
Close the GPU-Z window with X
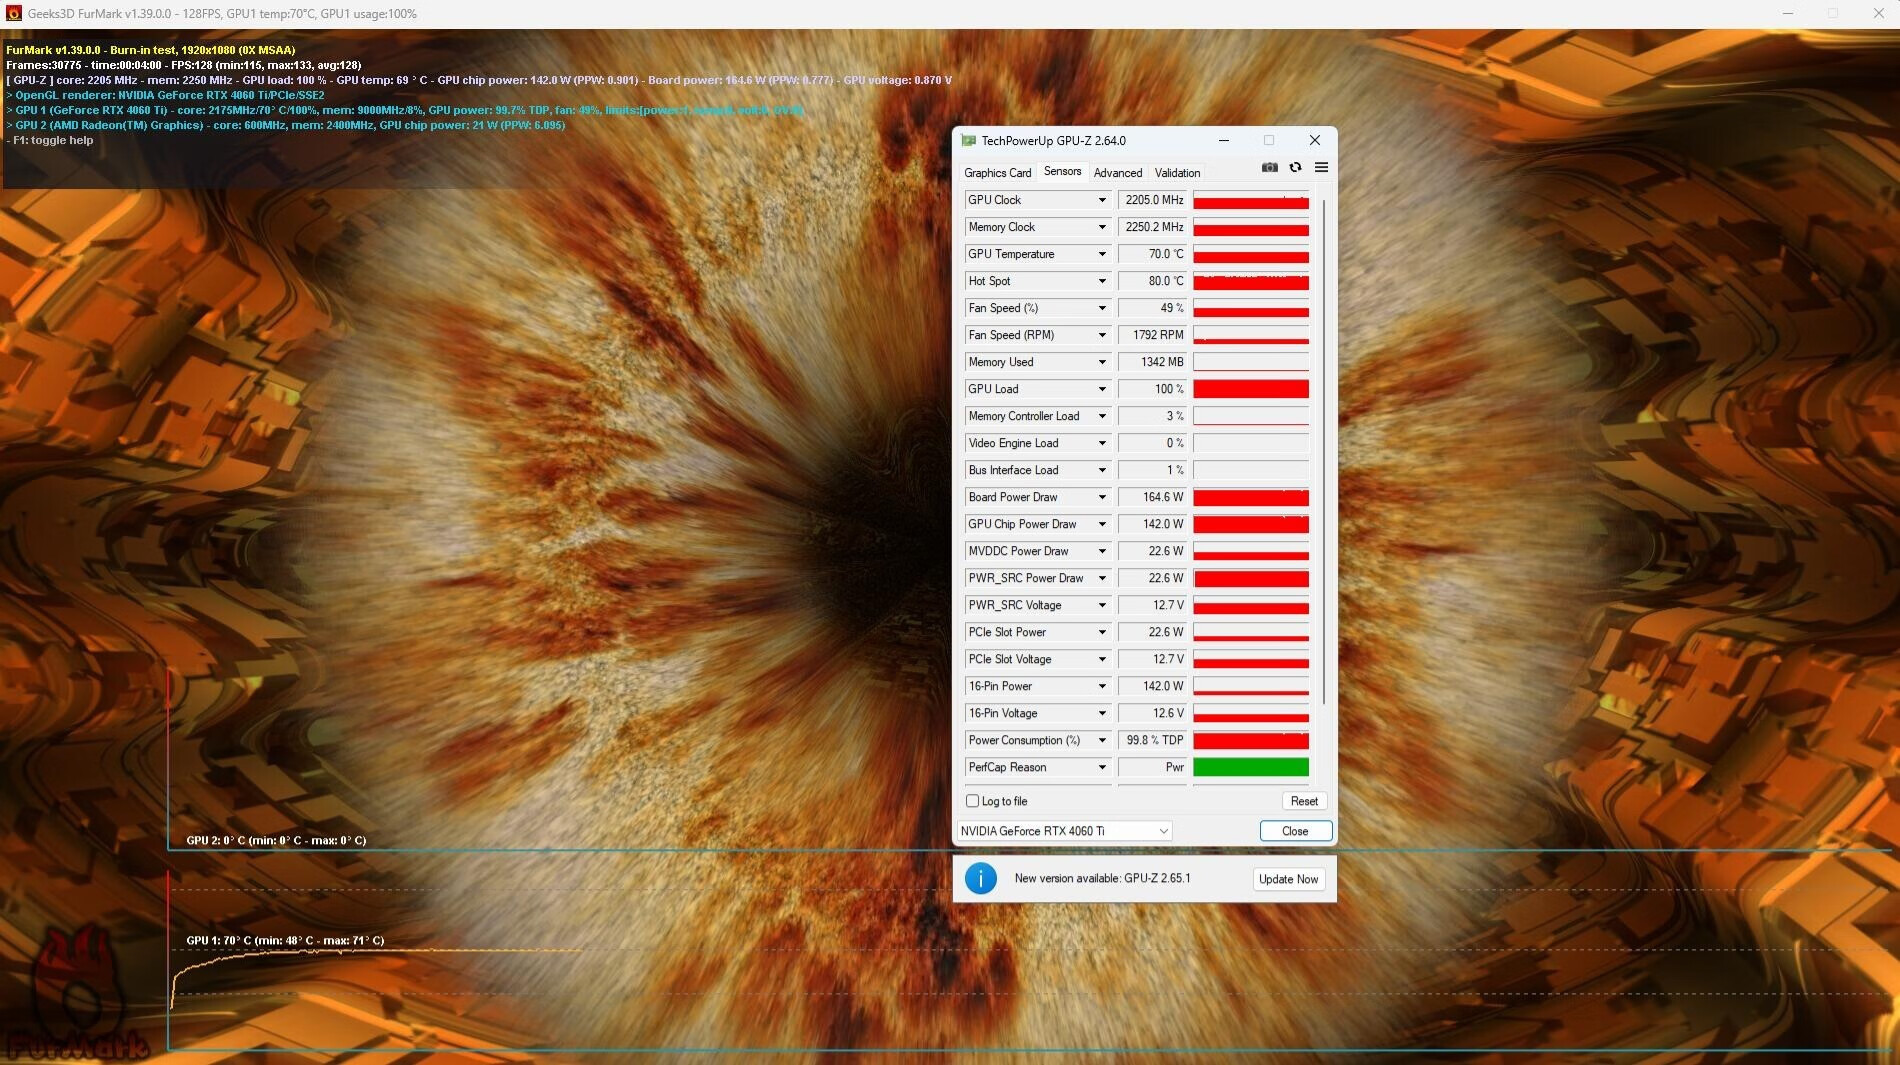coord(1315,141)
